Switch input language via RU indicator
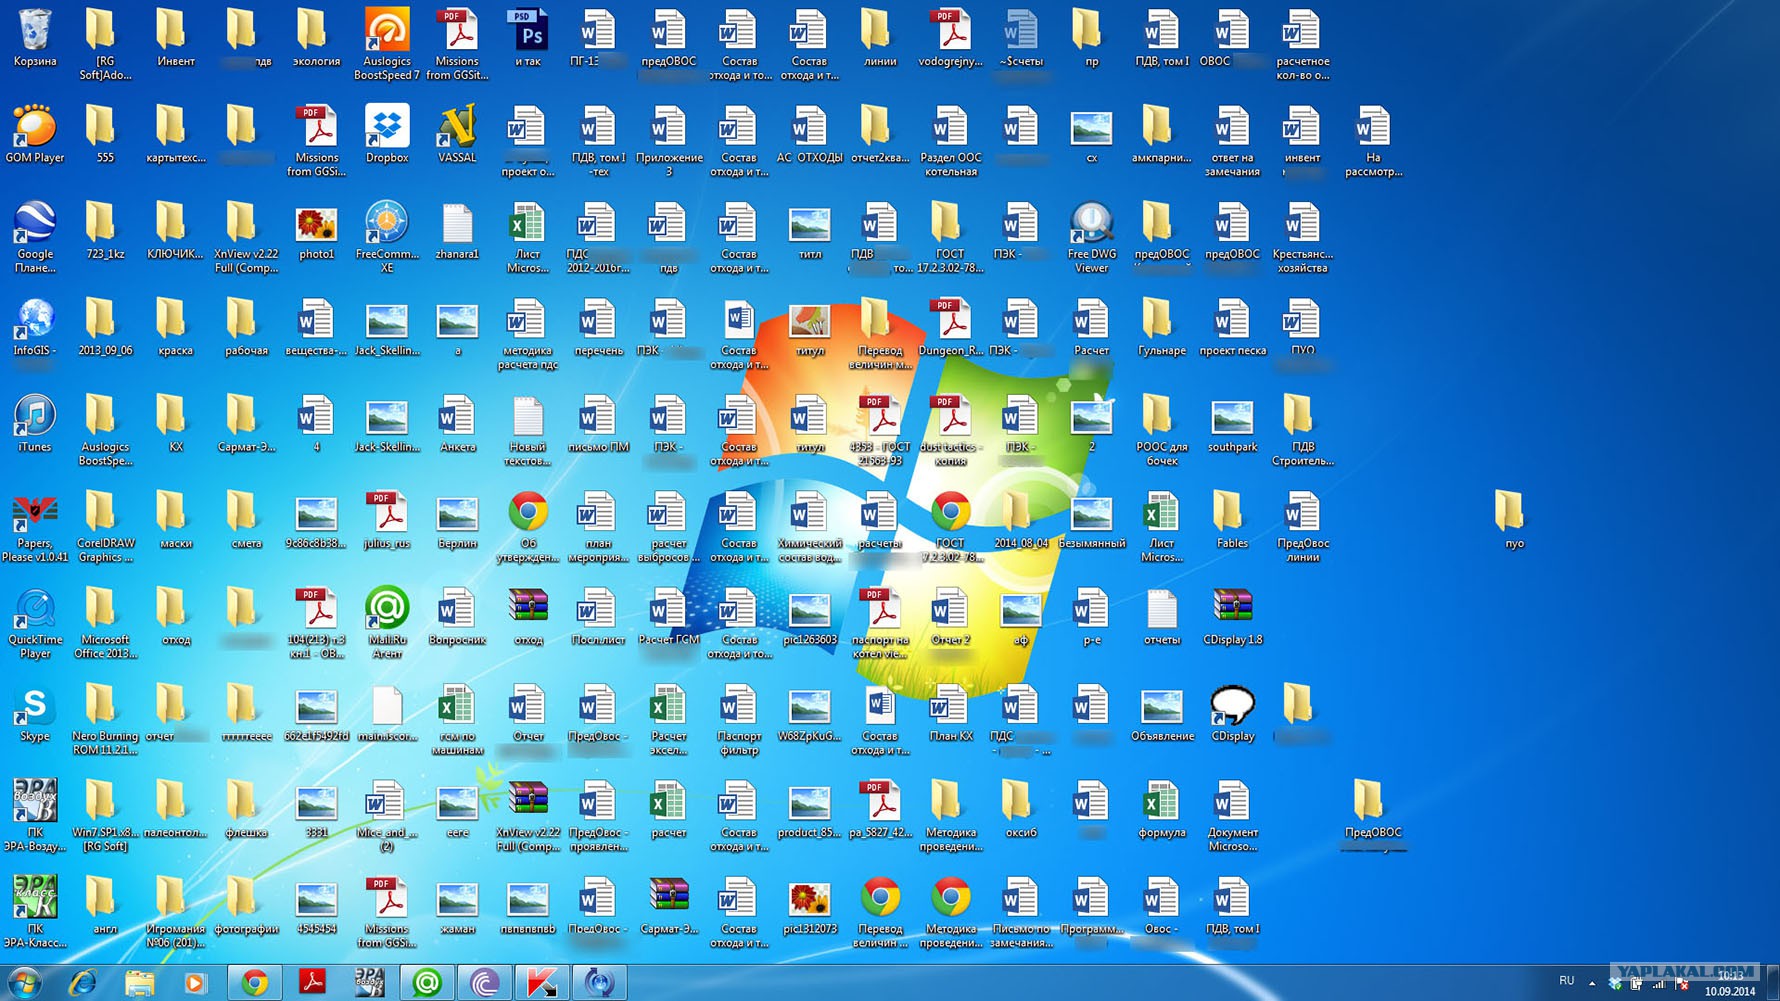1780x1001 pixels. 1566,981
